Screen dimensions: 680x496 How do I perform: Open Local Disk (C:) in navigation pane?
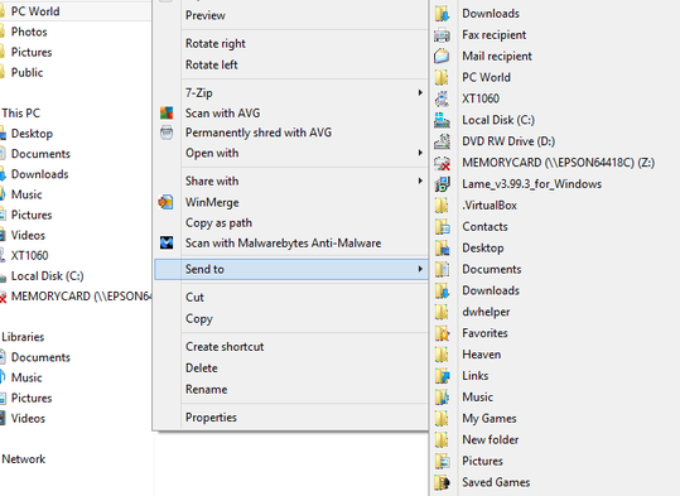tap(47, 276)
